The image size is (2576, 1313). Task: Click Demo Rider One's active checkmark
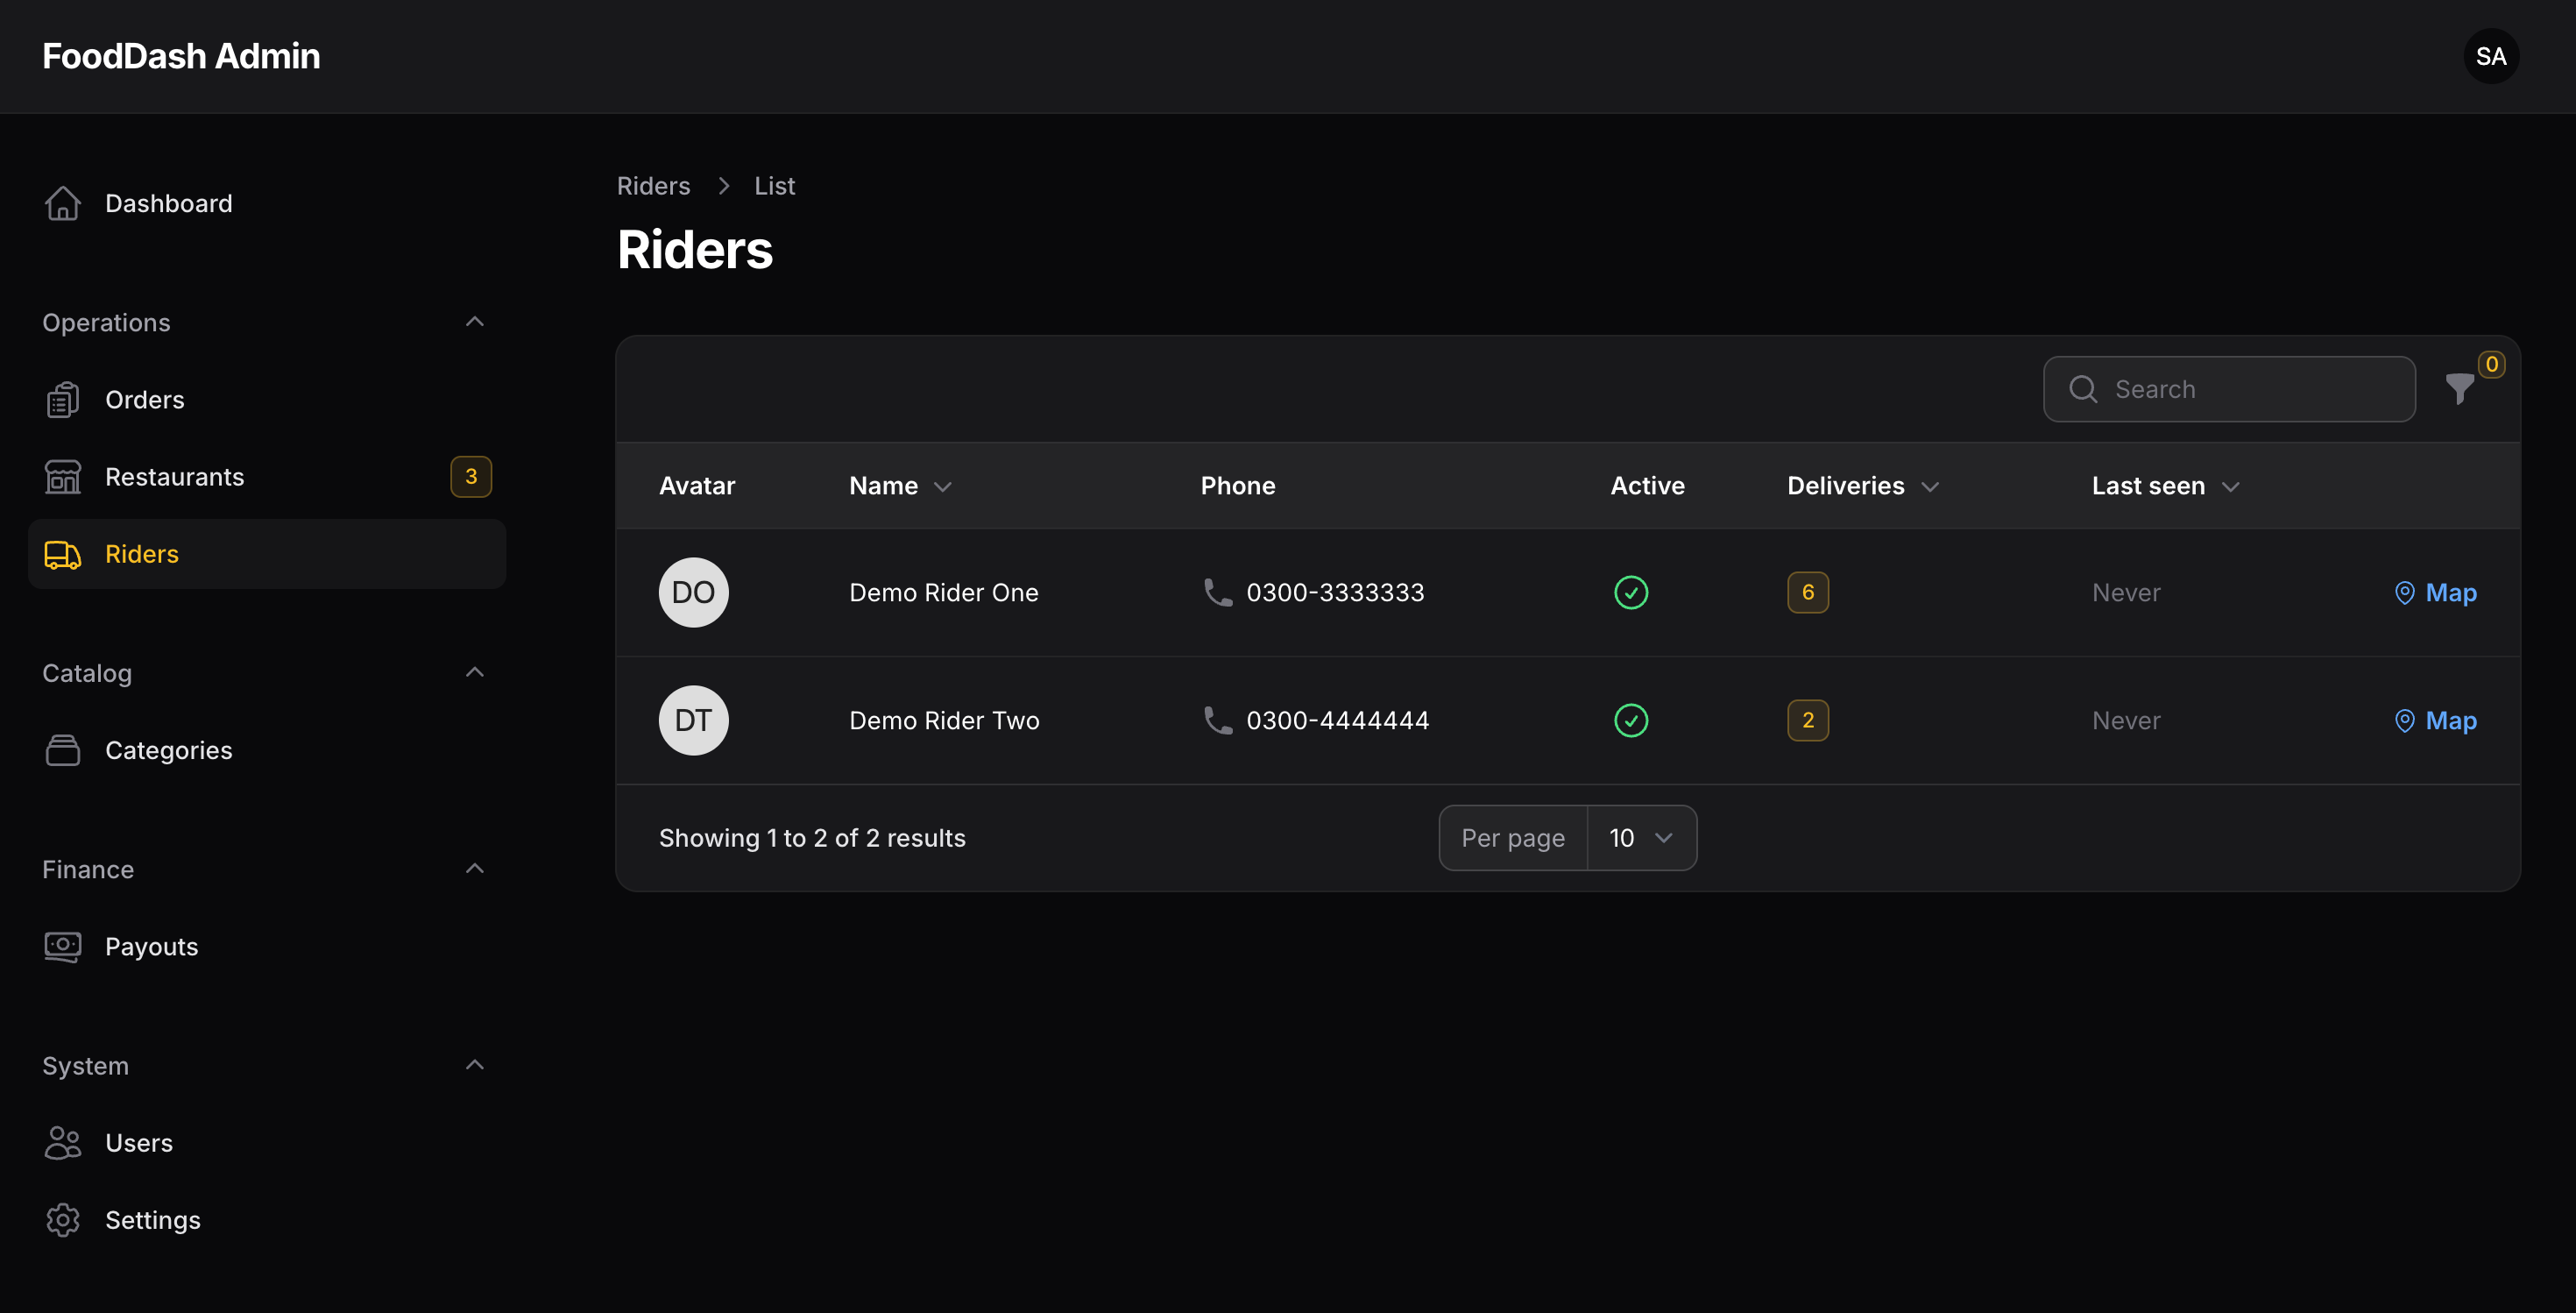coord(1631,592)
